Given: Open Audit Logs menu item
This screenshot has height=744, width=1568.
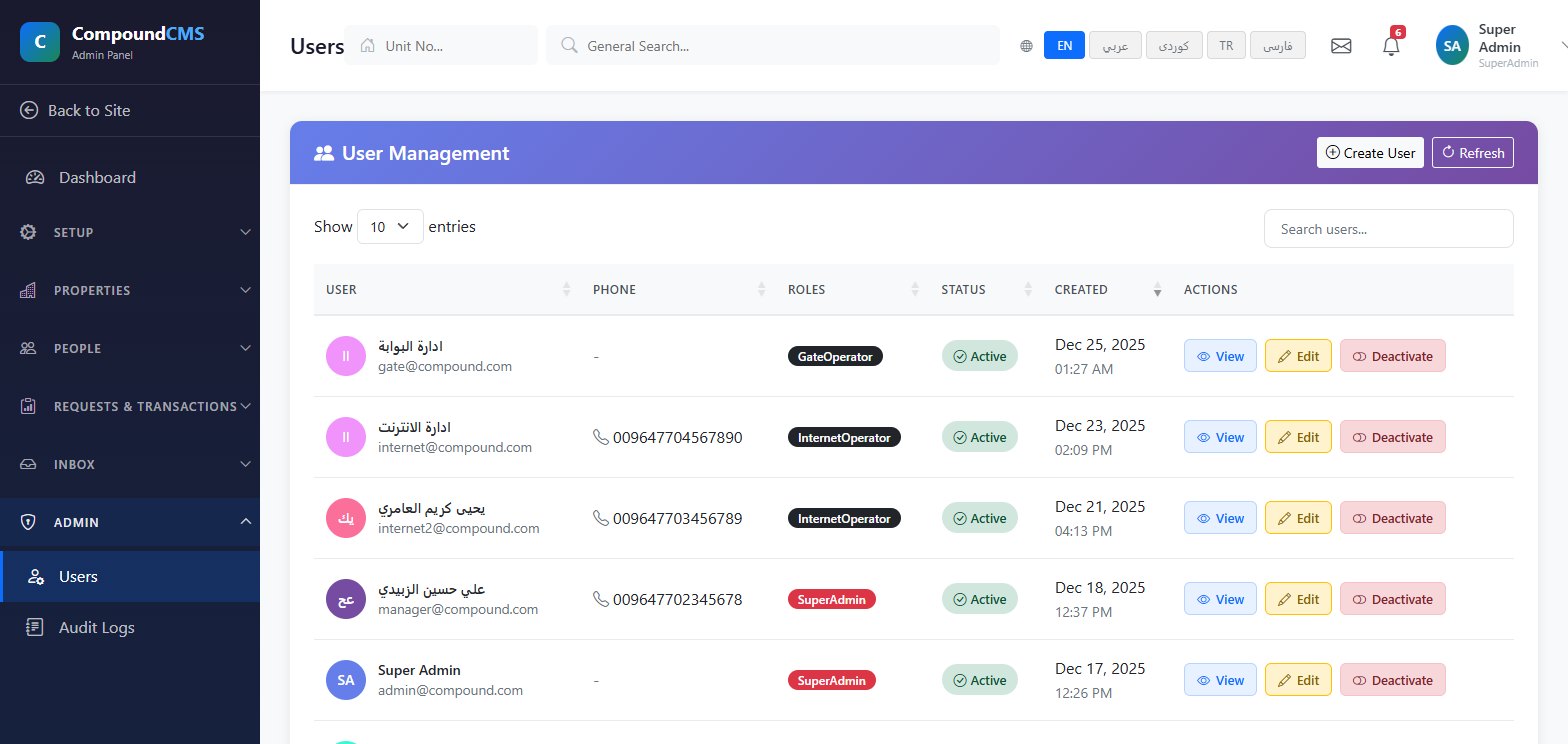Looking at the screenshot, I should 130,628.
